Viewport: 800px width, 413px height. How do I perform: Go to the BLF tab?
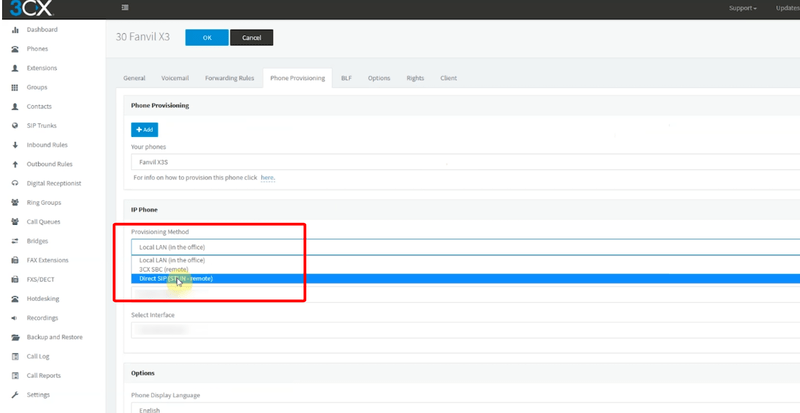click(x=346, y=77)
